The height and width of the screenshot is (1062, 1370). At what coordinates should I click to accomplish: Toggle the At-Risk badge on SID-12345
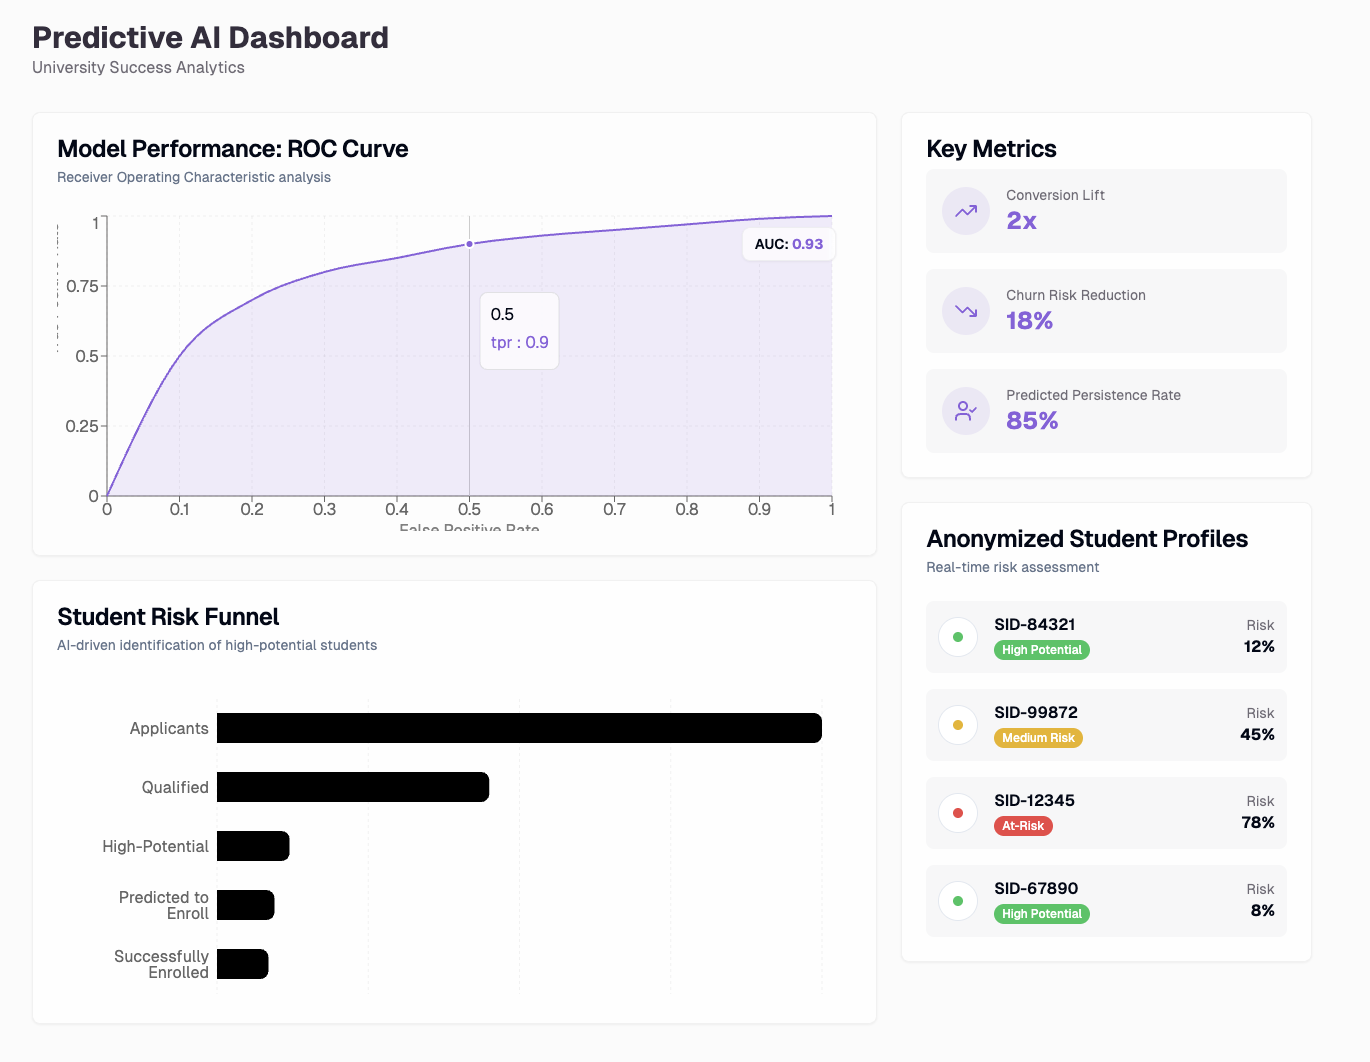coord(1023,826)
